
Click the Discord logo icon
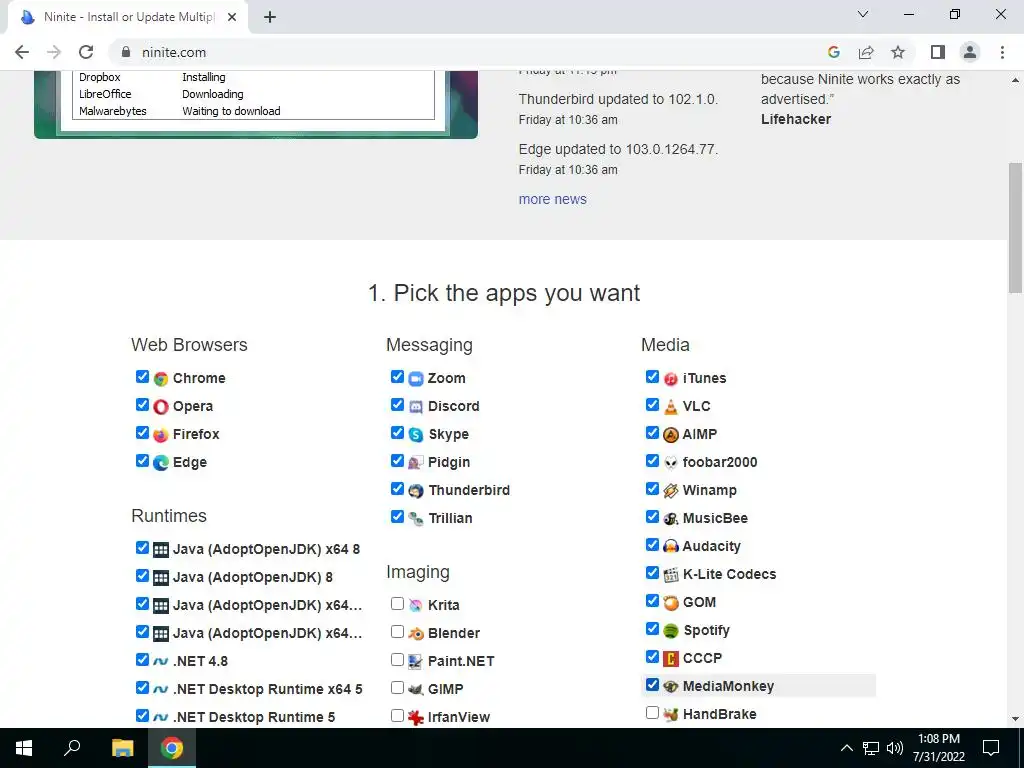[x=416, y=407]
